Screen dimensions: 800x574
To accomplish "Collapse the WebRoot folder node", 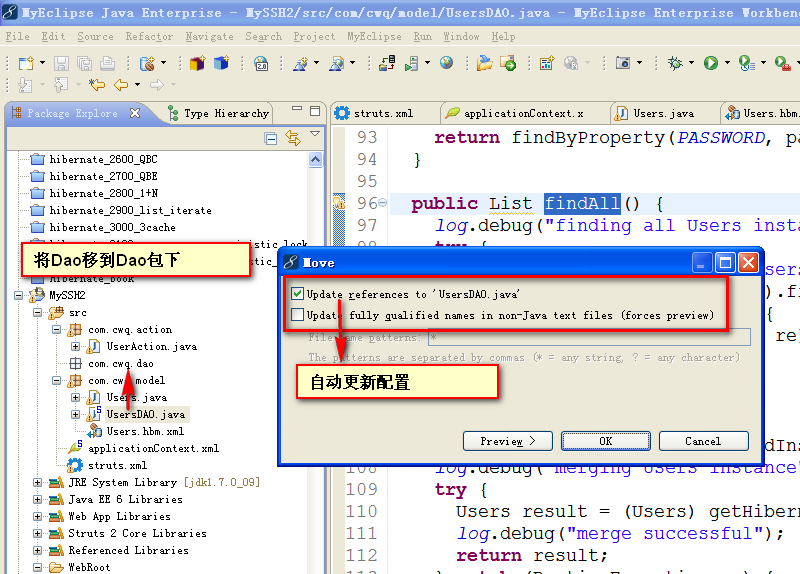I will (x=38, y=567).
